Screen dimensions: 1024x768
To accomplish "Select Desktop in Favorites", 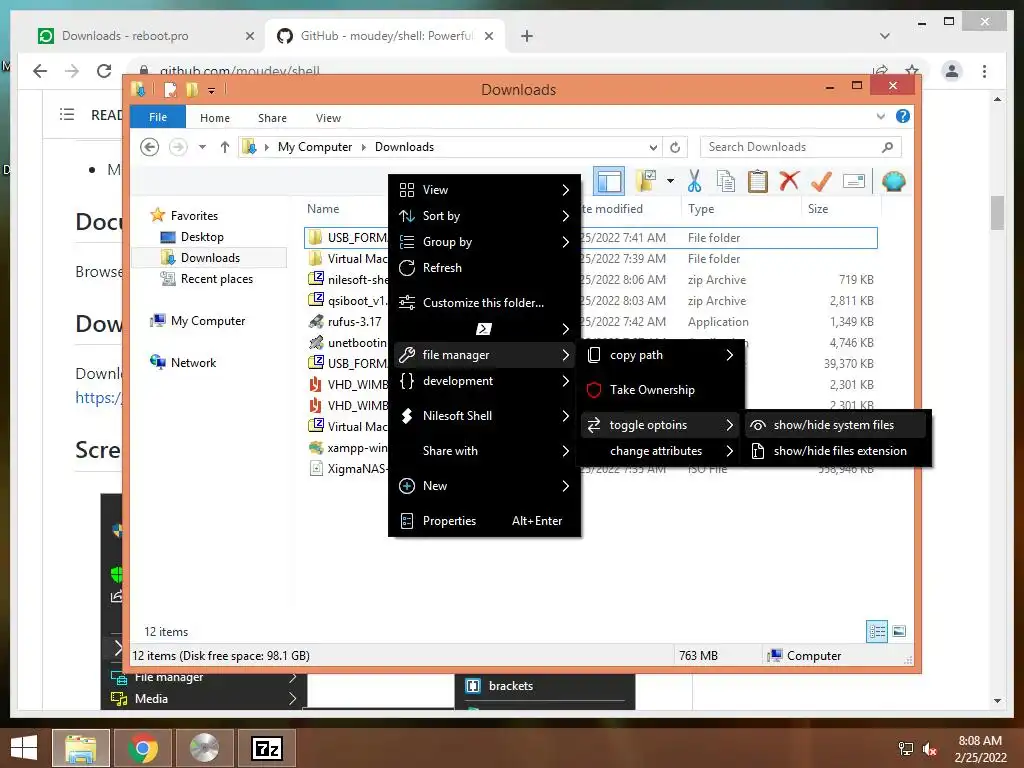I will pyautogui.click(x=202, y=237).
